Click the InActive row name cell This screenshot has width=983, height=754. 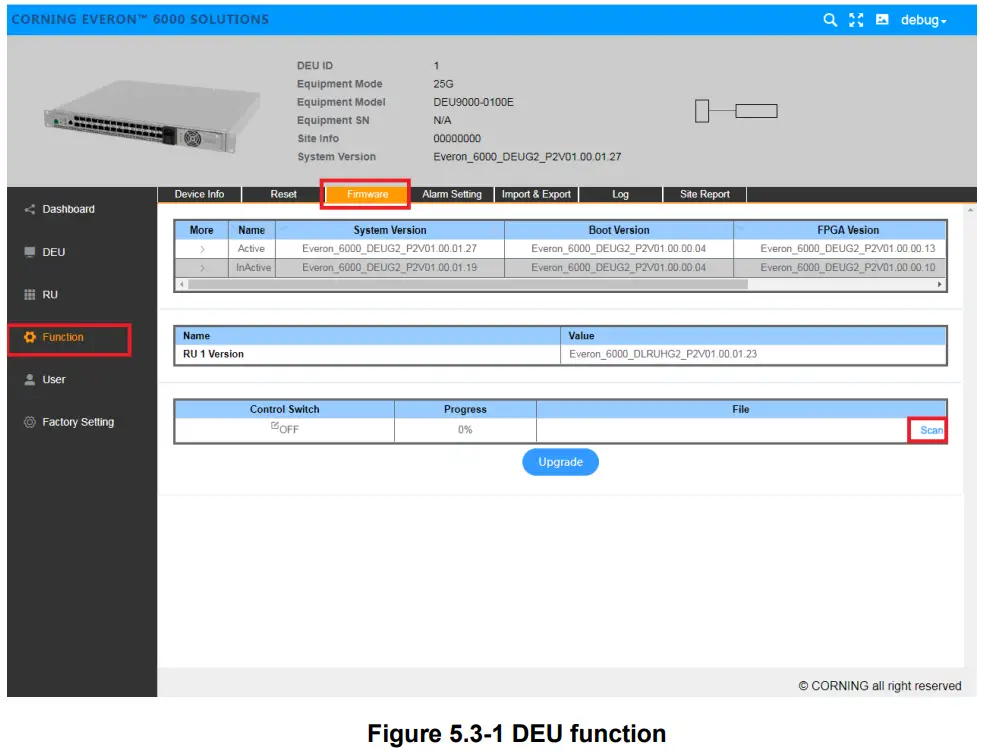253,268
